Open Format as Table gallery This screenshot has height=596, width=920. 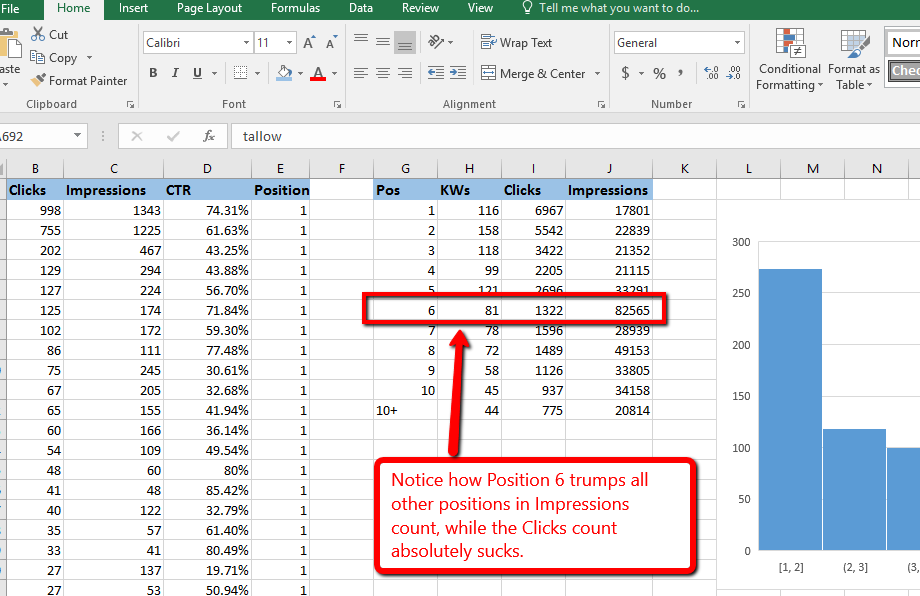point(854,59)
